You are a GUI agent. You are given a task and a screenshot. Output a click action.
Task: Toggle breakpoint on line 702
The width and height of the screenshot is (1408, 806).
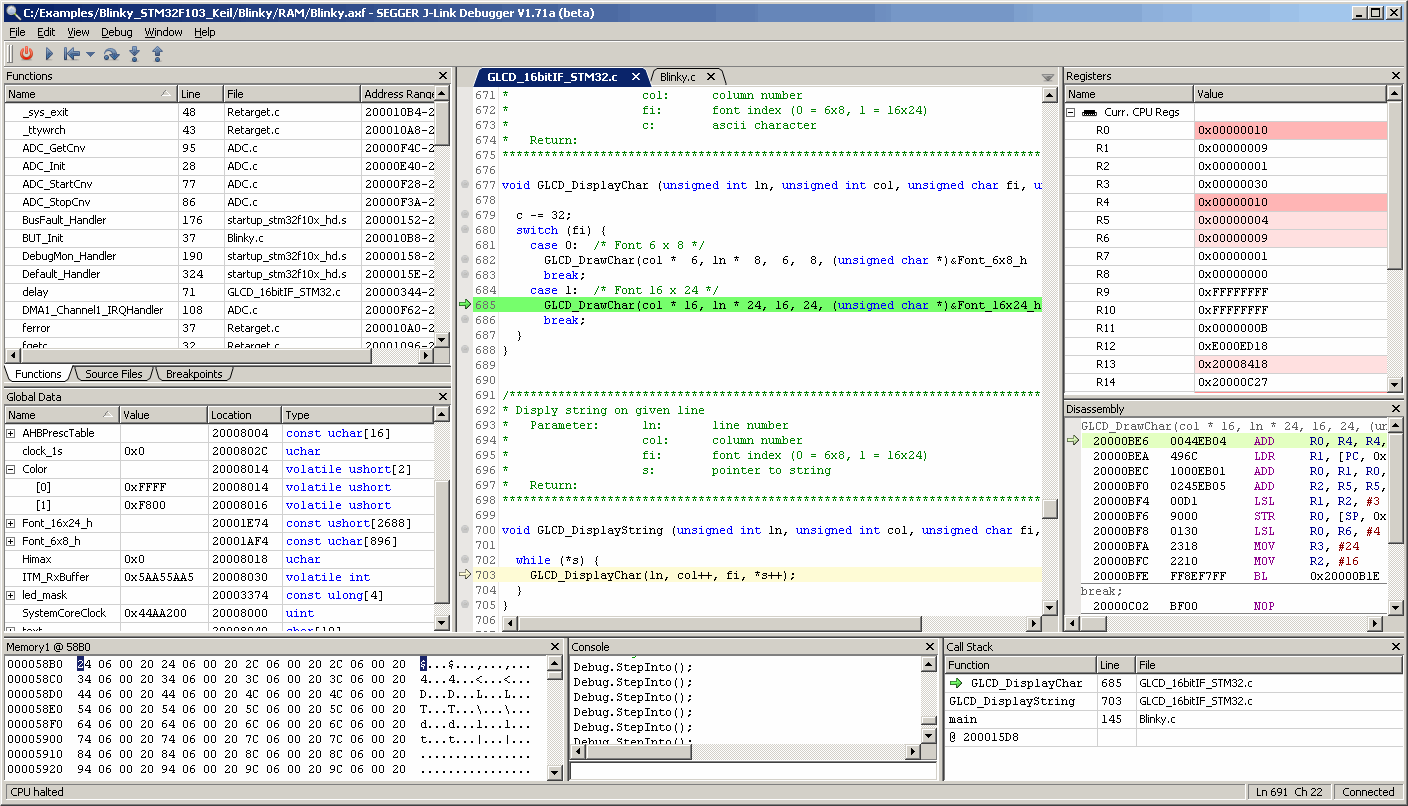click(465, 560)
